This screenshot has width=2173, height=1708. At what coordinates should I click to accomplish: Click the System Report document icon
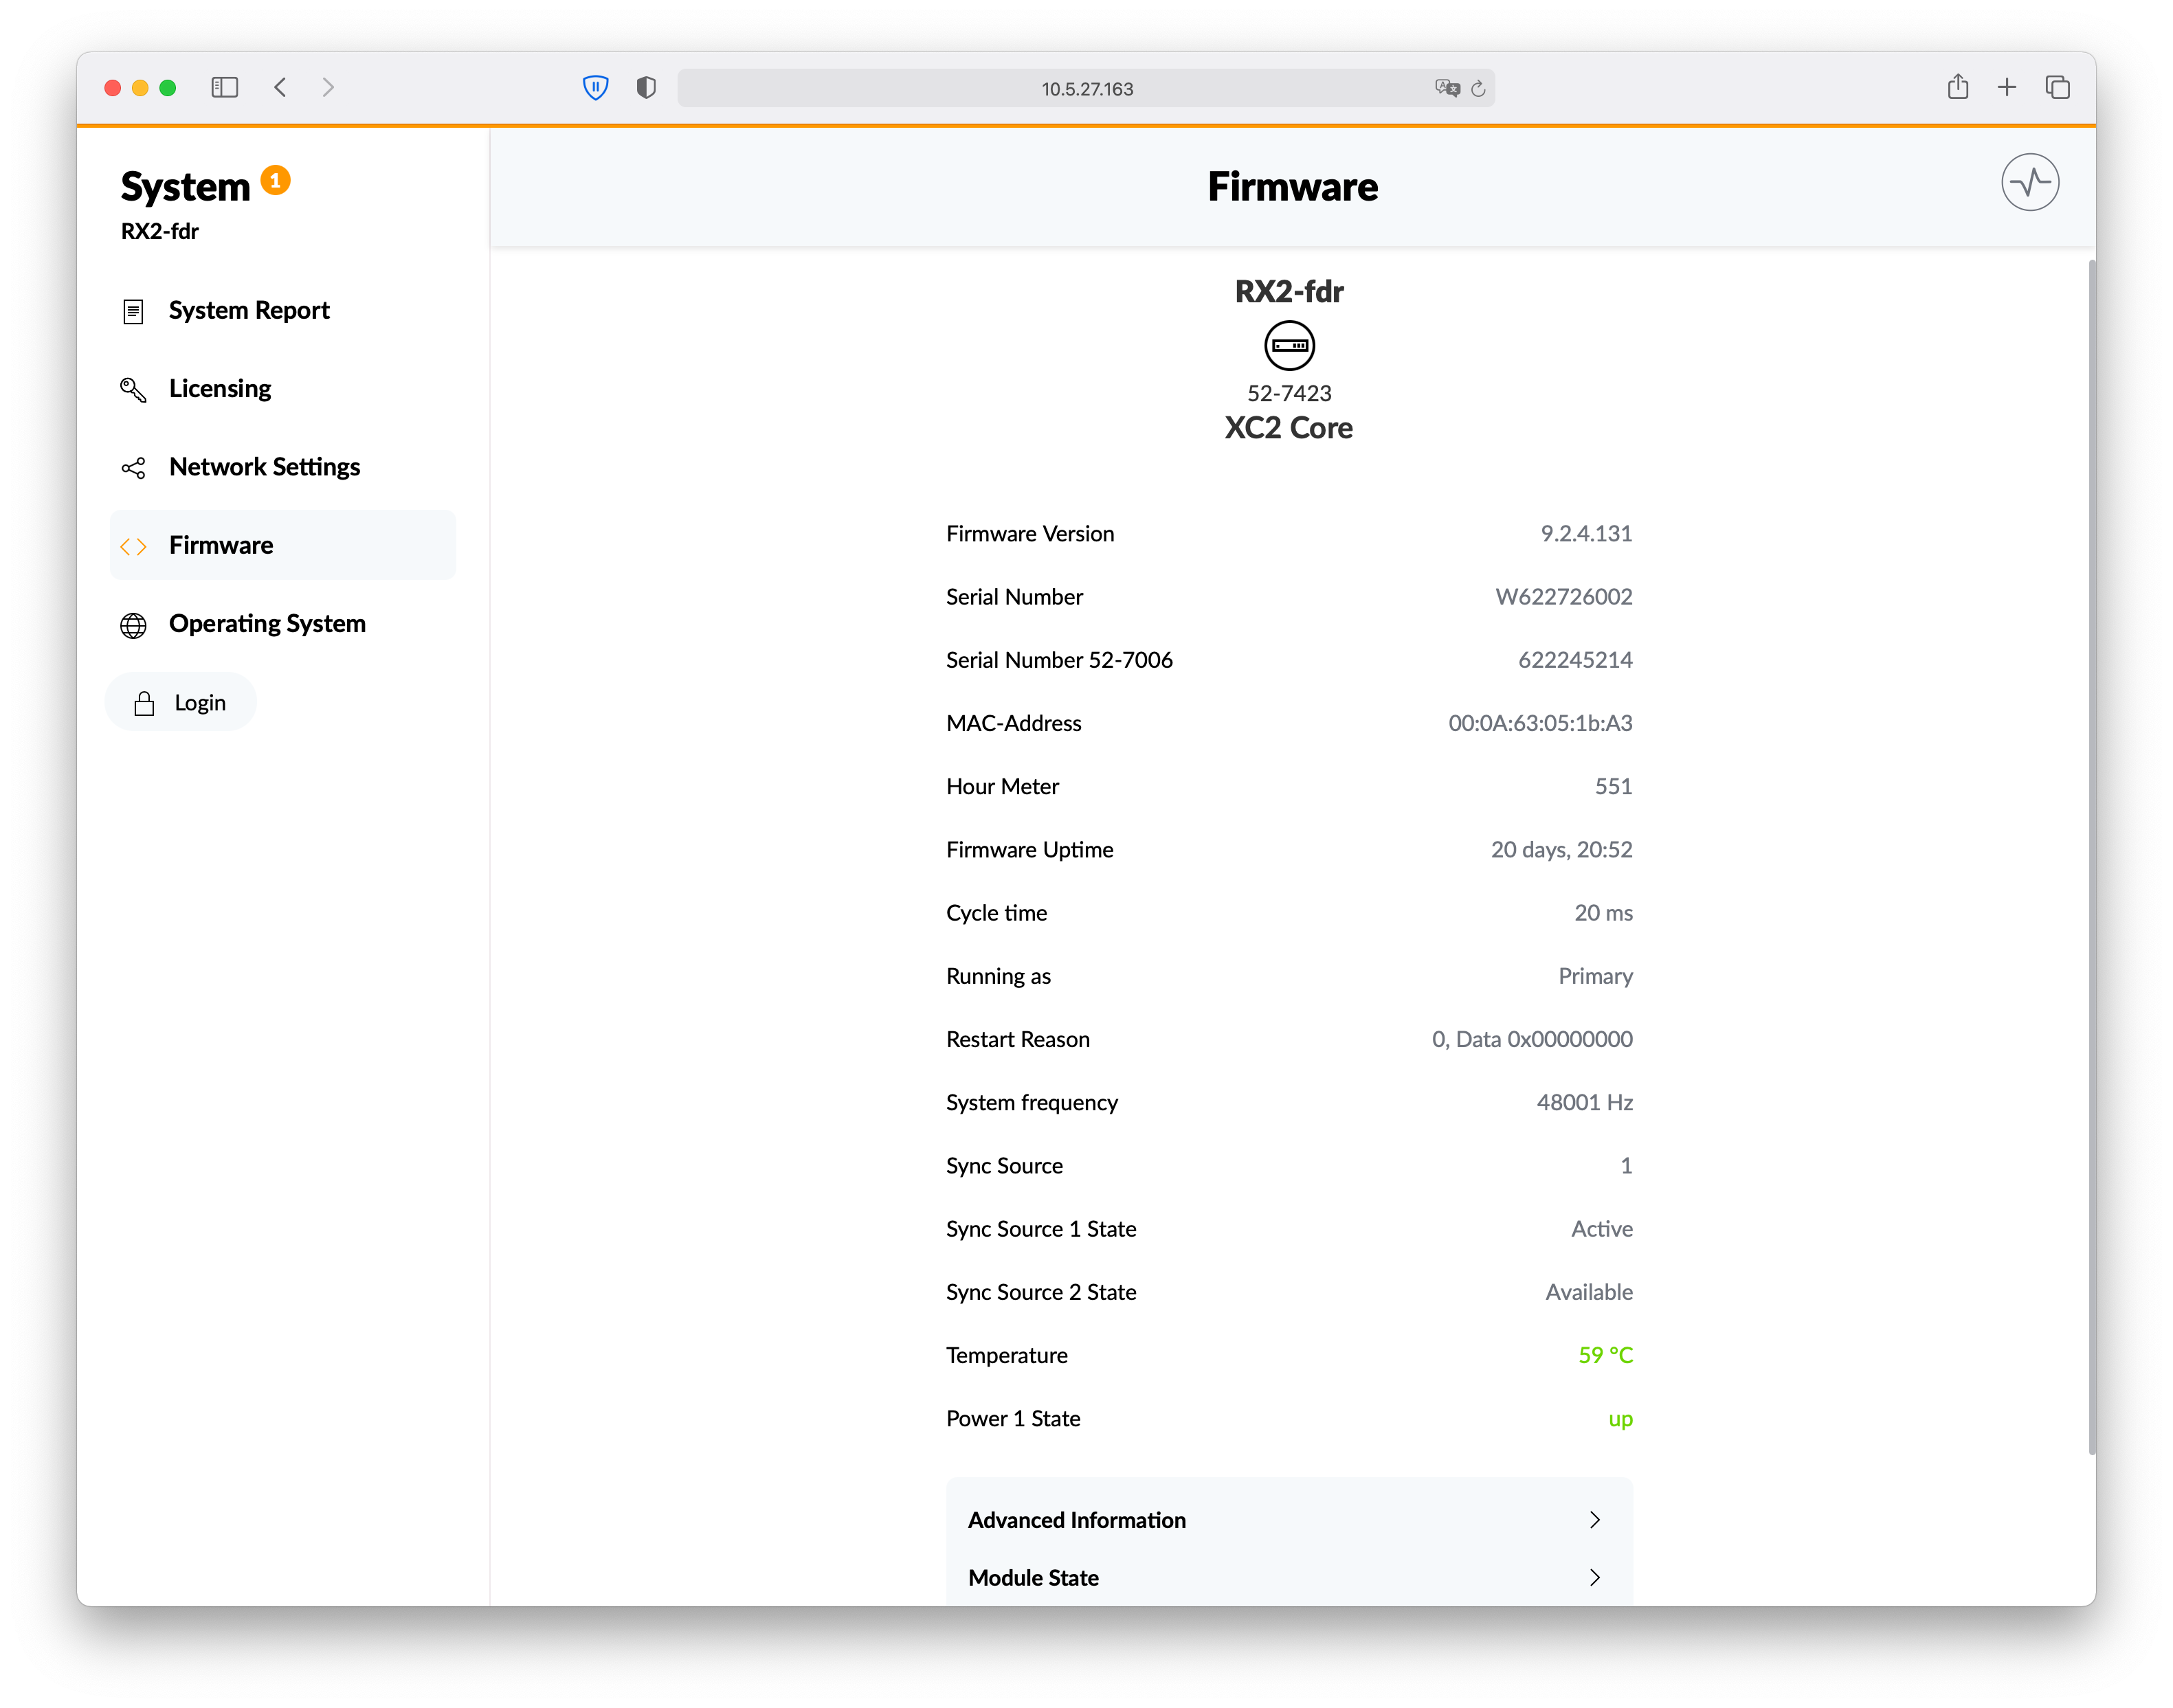(133, 311)
